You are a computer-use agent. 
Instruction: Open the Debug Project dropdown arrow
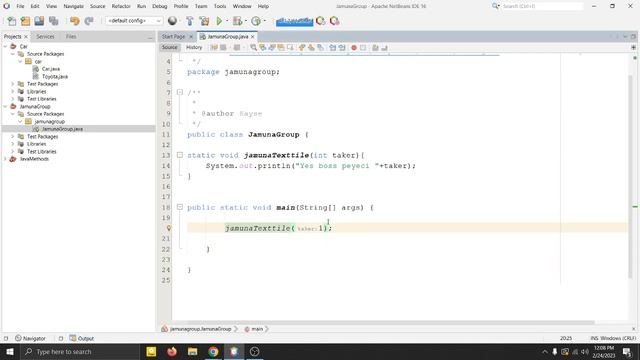(246, 21)
